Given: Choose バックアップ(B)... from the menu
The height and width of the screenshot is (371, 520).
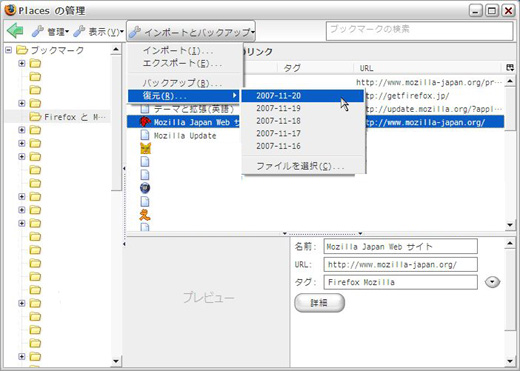Looking at the screenshot, I should (185, 83).
